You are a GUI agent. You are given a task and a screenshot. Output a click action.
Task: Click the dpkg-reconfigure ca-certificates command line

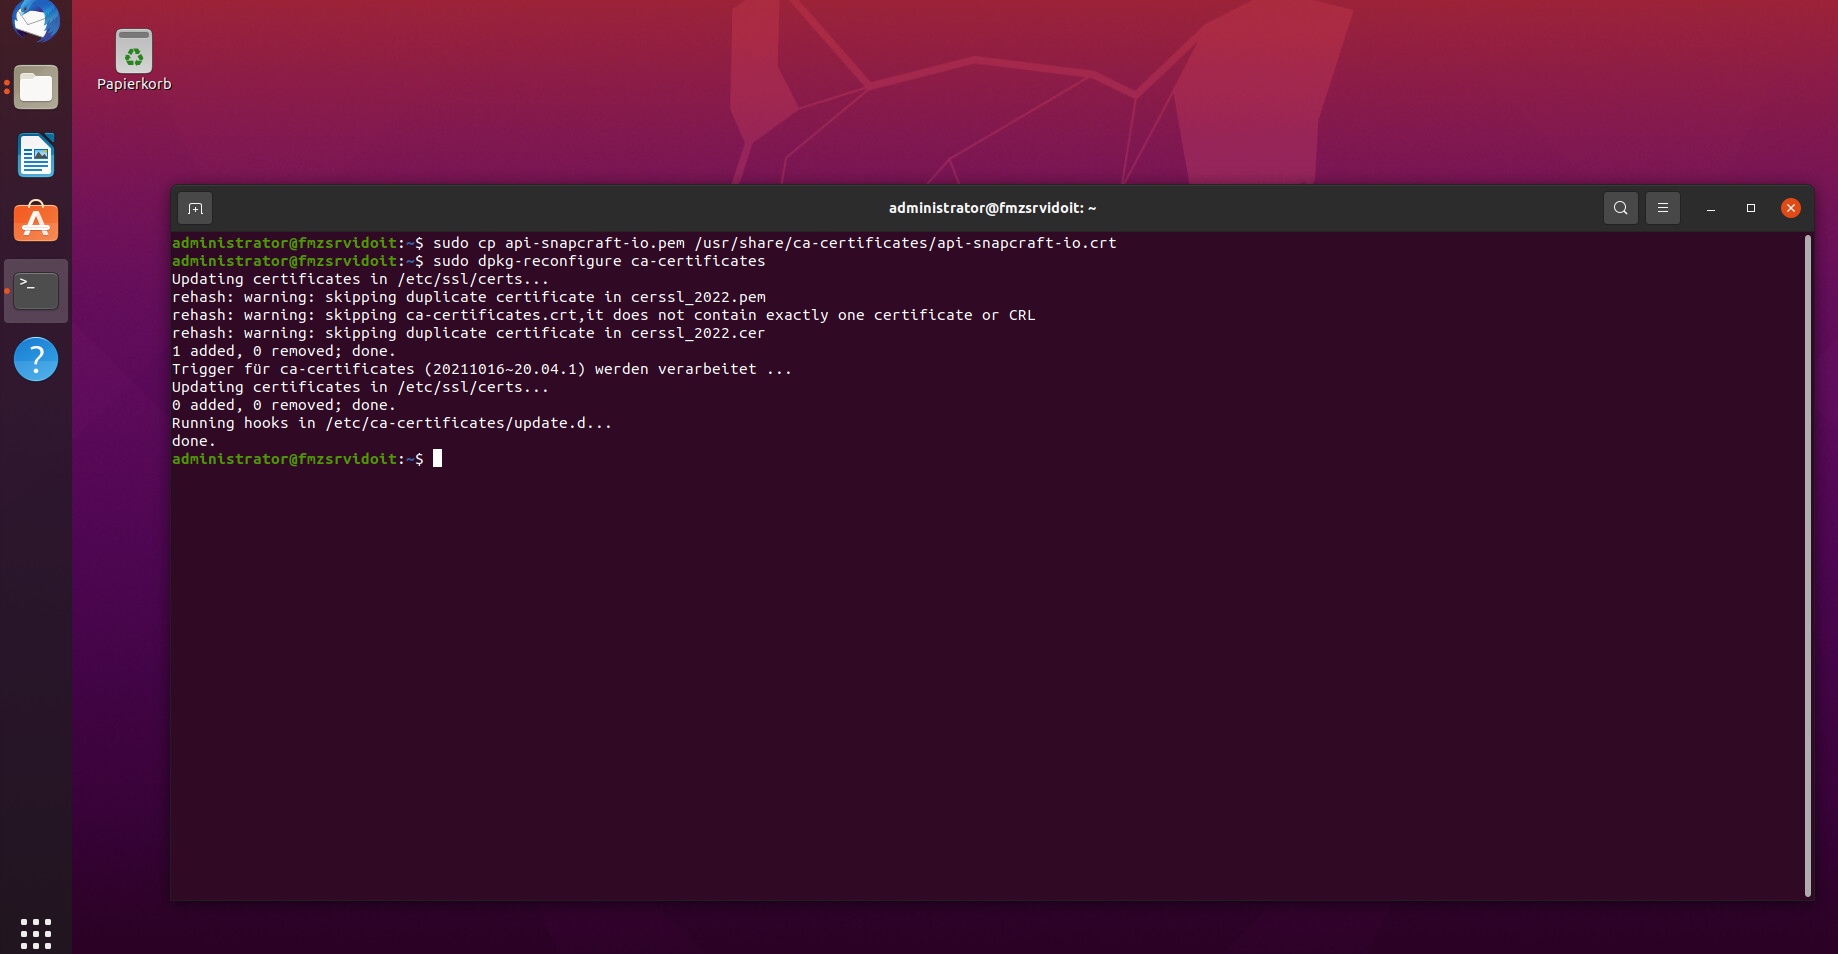coord(598,261)
